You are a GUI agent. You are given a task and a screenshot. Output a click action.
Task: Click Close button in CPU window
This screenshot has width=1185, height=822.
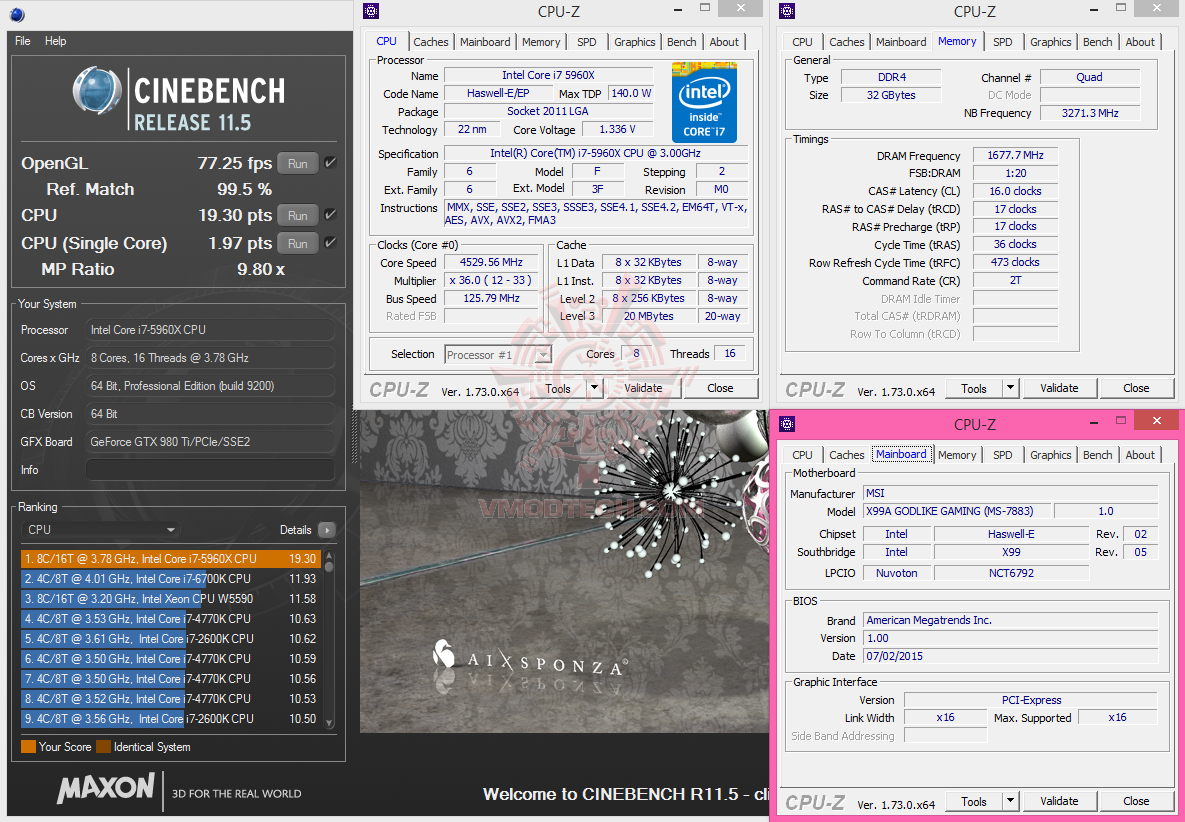coord(720,388)
